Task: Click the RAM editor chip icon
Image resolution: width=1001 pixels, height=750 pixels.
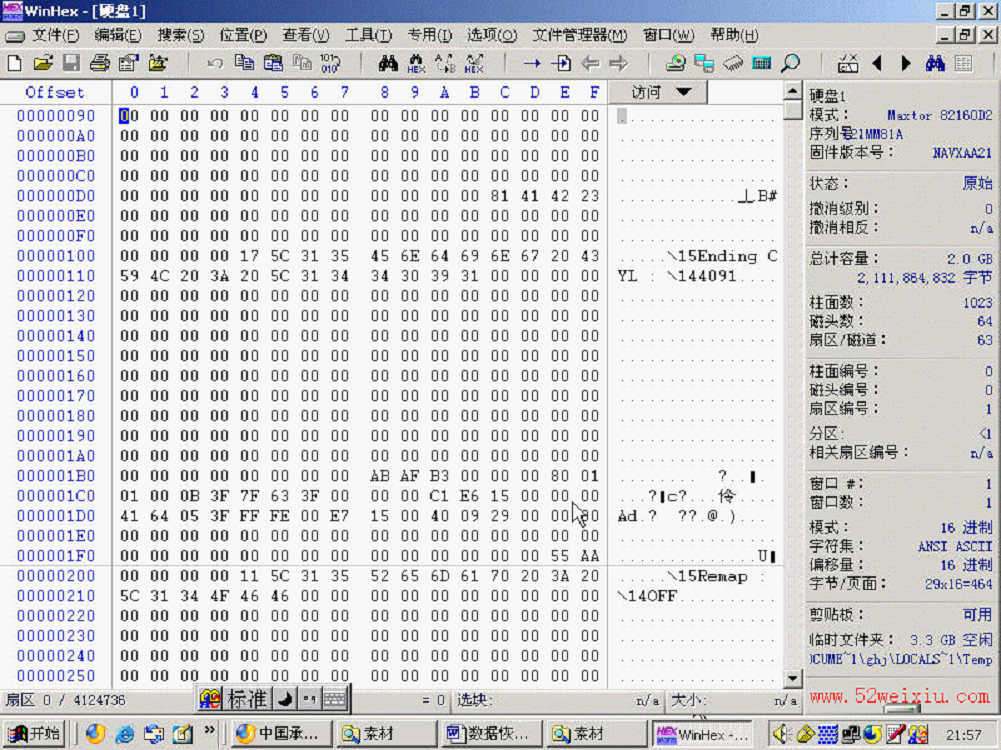Action: coord(733,63)
